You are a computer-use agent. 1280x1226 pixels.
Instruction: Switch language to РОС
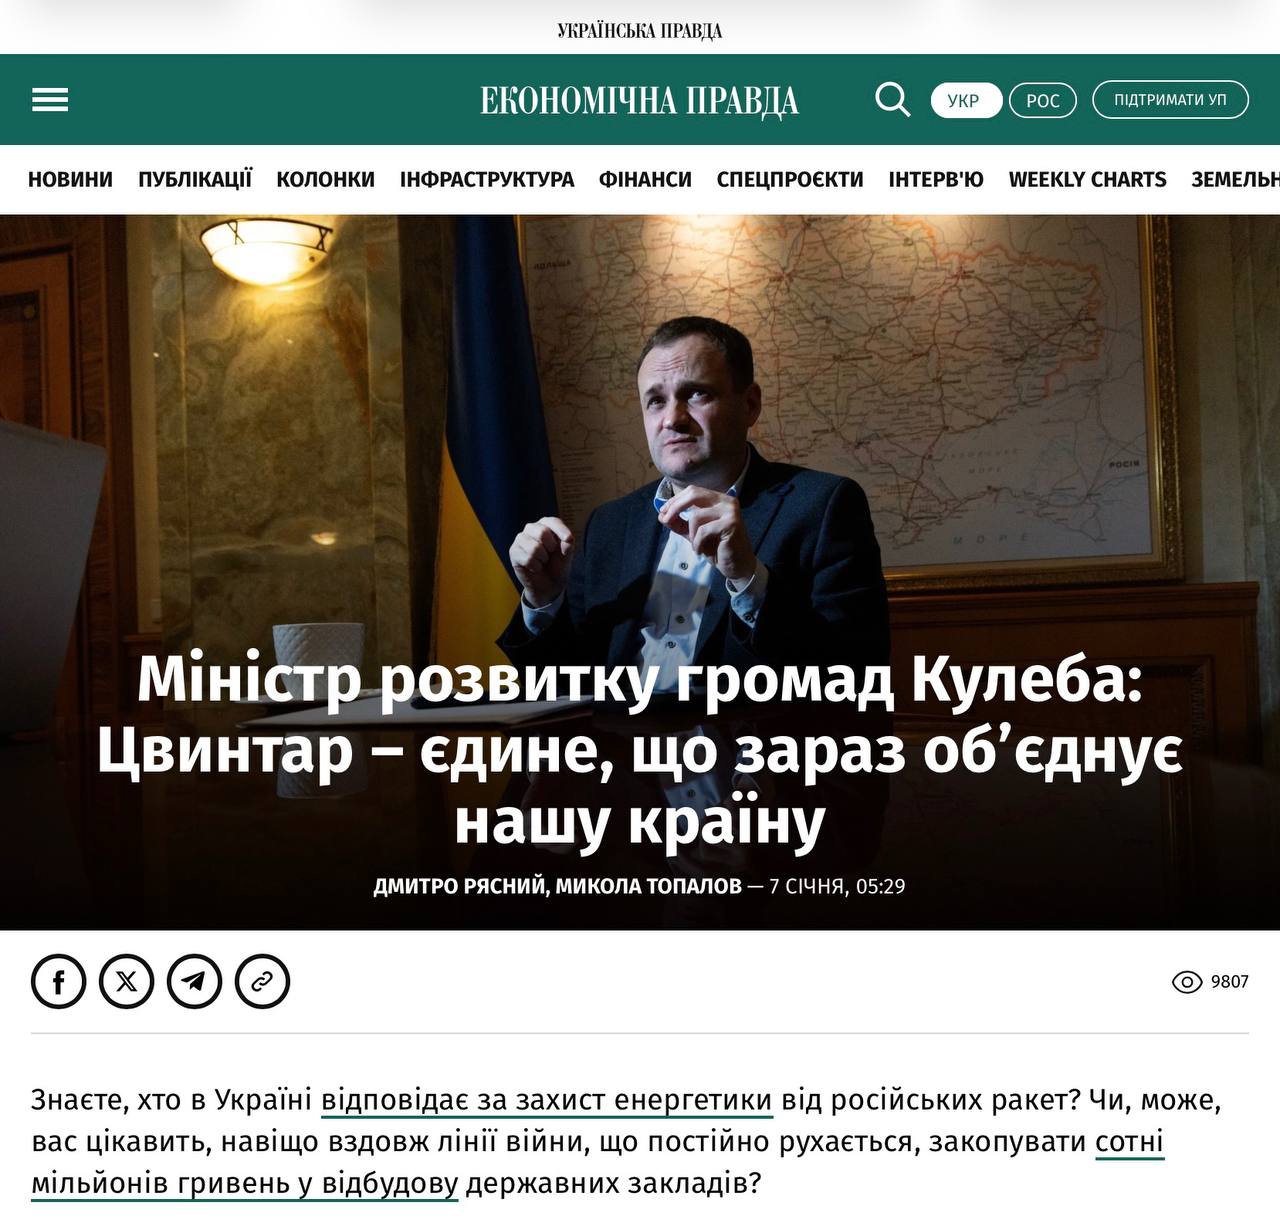[x=1043, y=100]
